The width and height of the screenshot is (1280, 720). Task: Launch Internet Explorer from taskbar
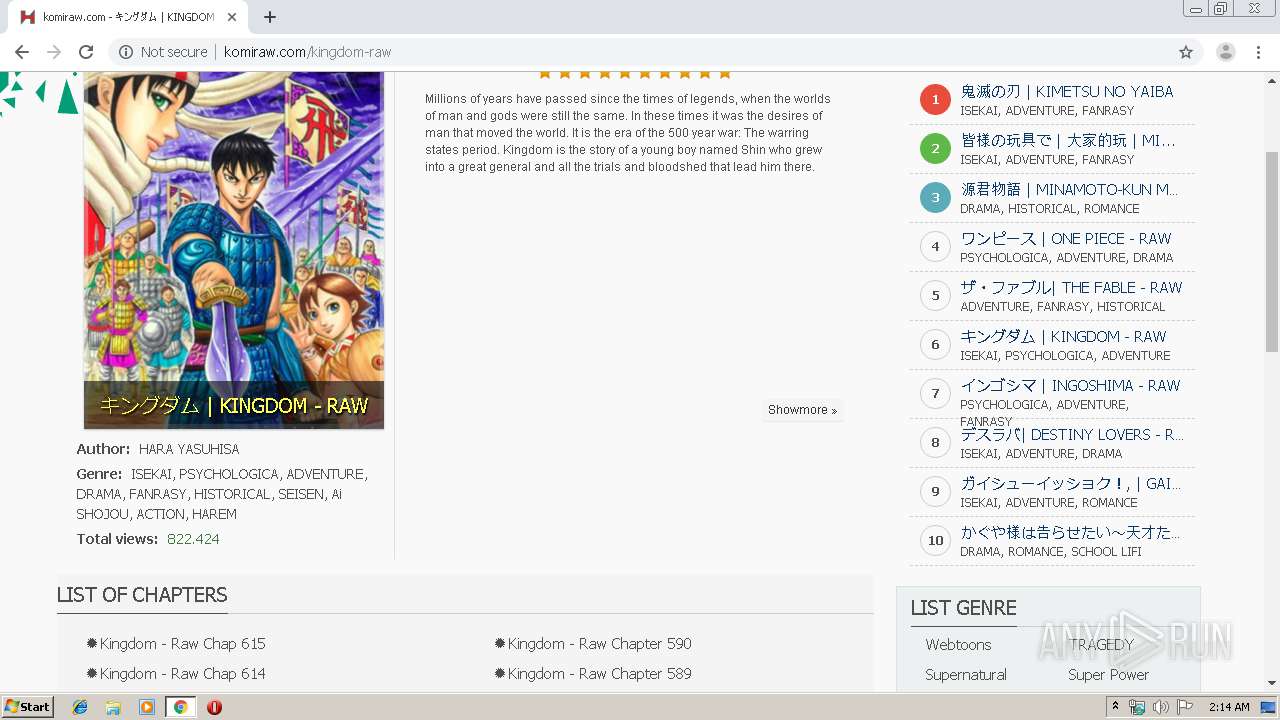80,707
